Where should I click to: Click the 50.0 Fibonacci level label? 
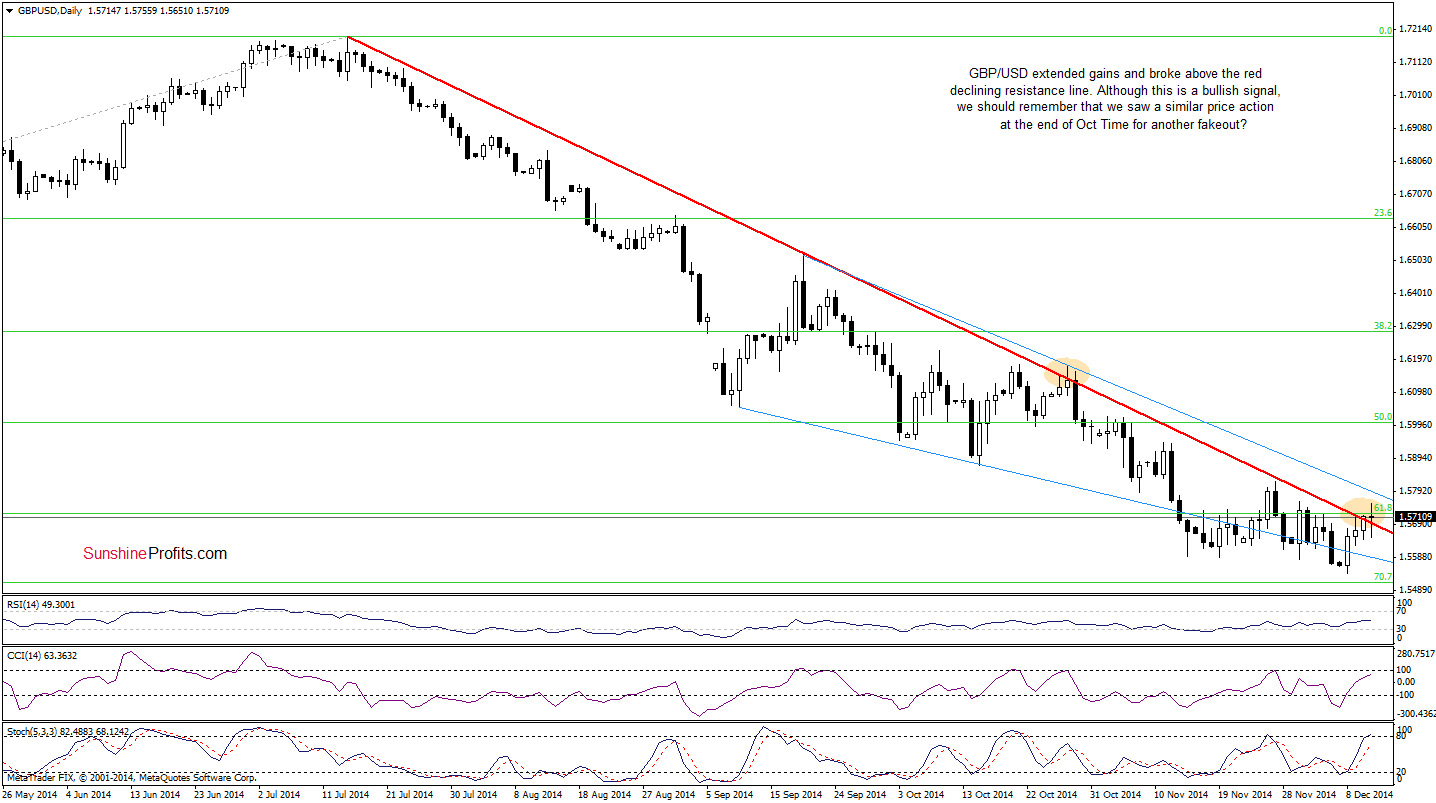coord(1383,417)
